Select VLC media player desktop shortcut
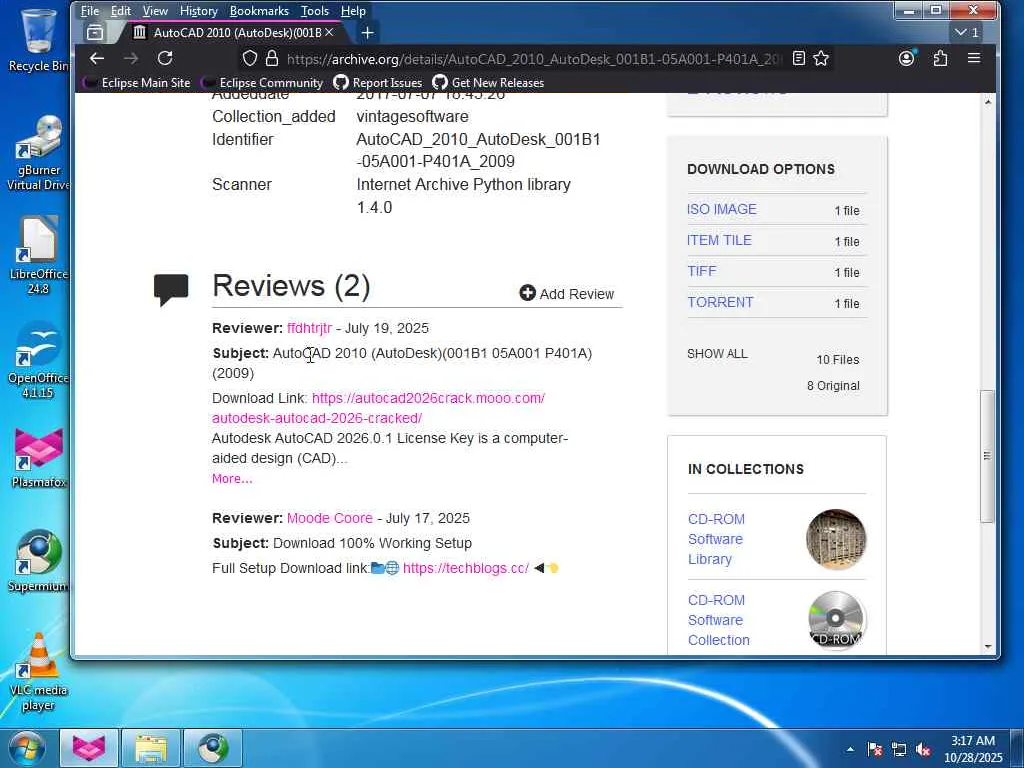Image resolution: width=1024 pixels, height=768 pixels. [x=37, y=673]
